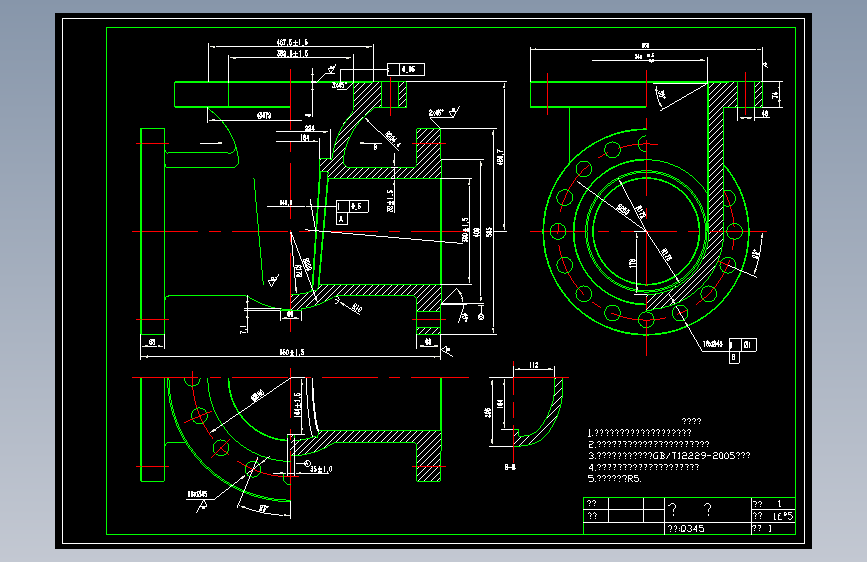Select the 112 dimension above section B-B
The height and width of the screenshot is (562, 867).
pos(534,365)
